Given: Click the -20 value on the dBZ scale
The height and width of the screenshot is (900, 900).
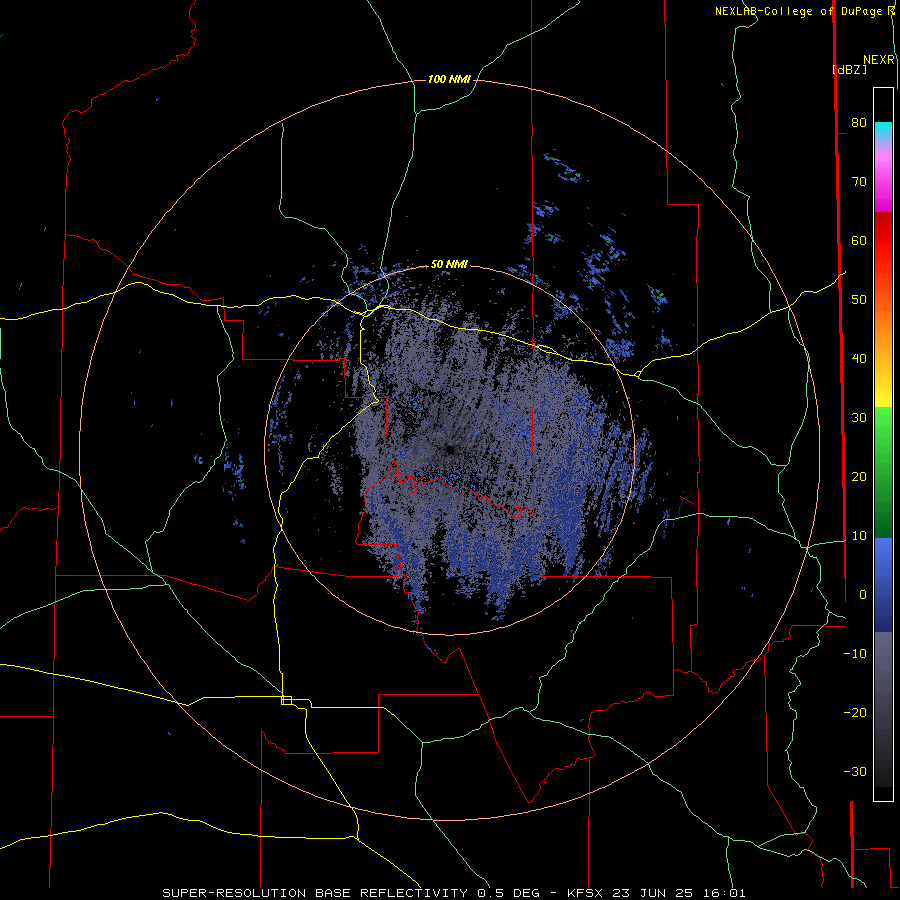Looking at the screenshot, I should click(x=855, y=712).
